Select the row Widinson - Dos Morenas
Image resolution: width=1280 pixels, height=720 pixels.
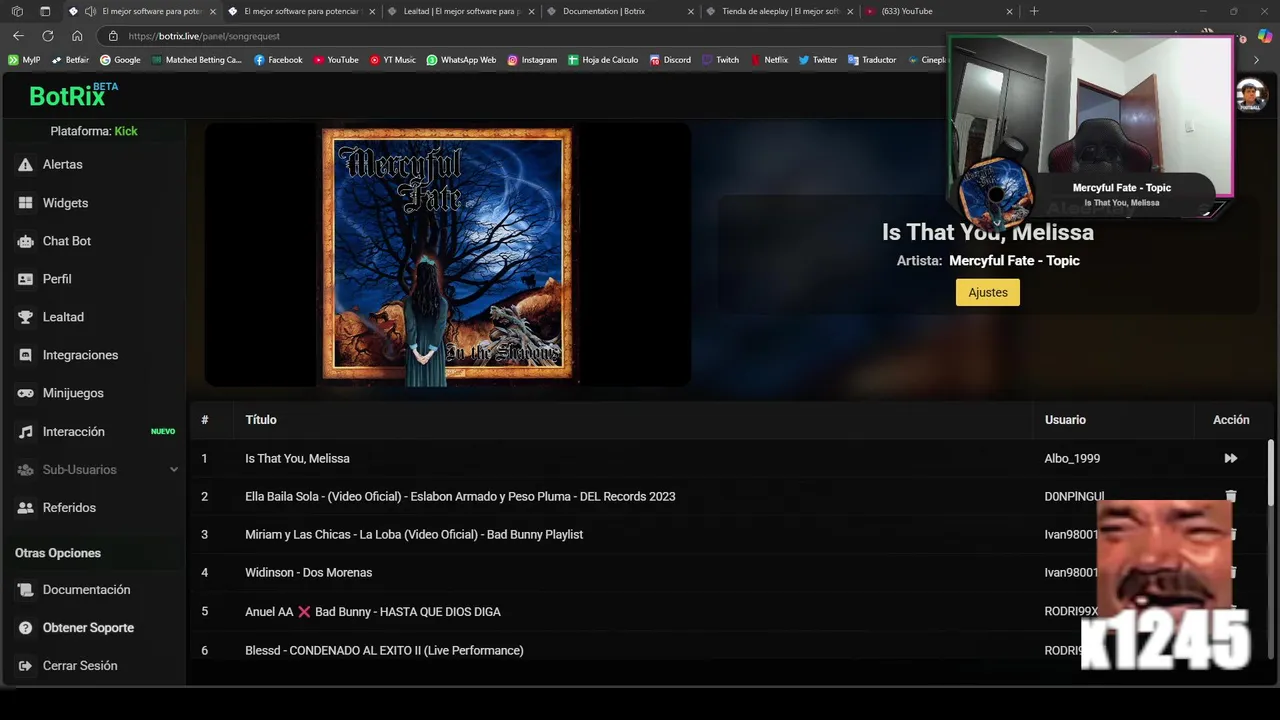[730, 573]
